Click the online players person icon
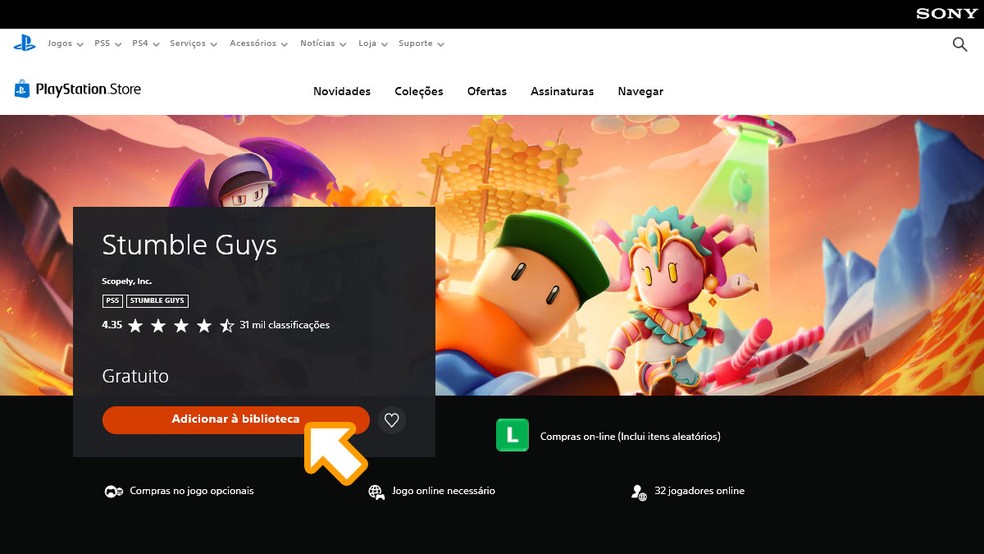Viewport: 984px width, 554px height. coord(639,492)
